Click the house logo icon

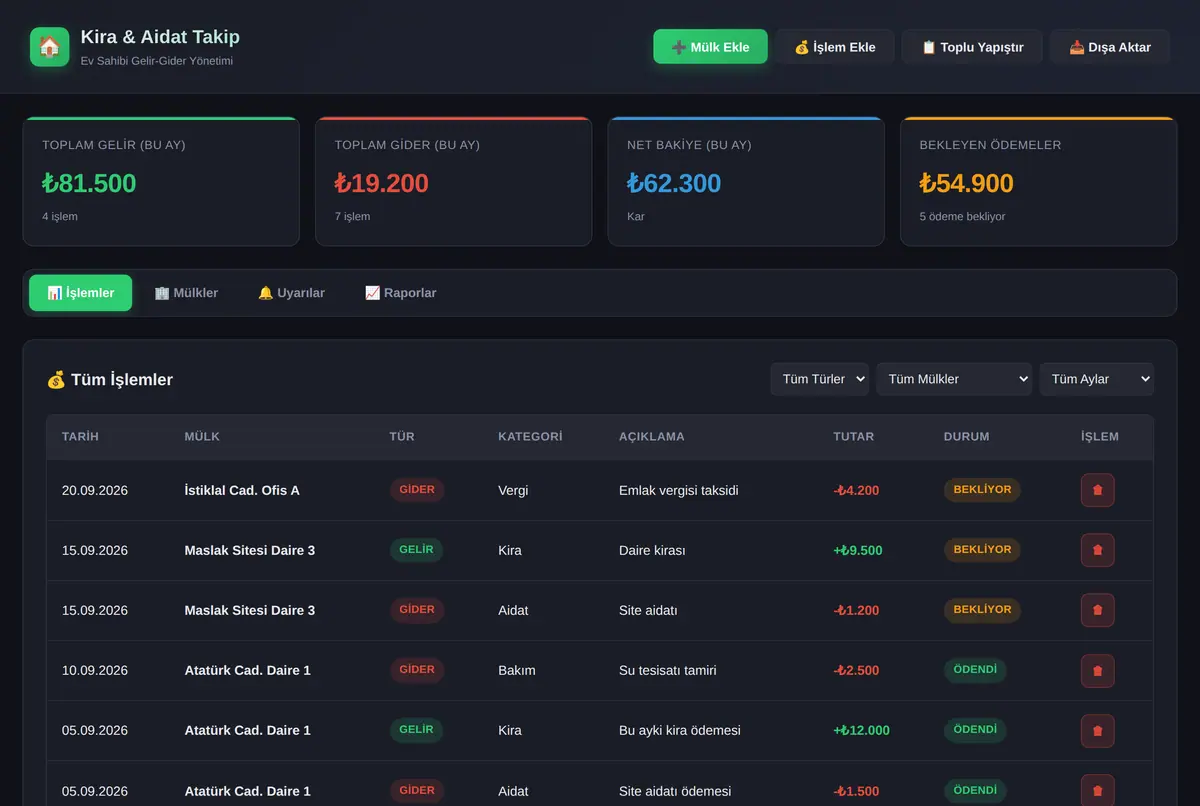coord(50,47)
